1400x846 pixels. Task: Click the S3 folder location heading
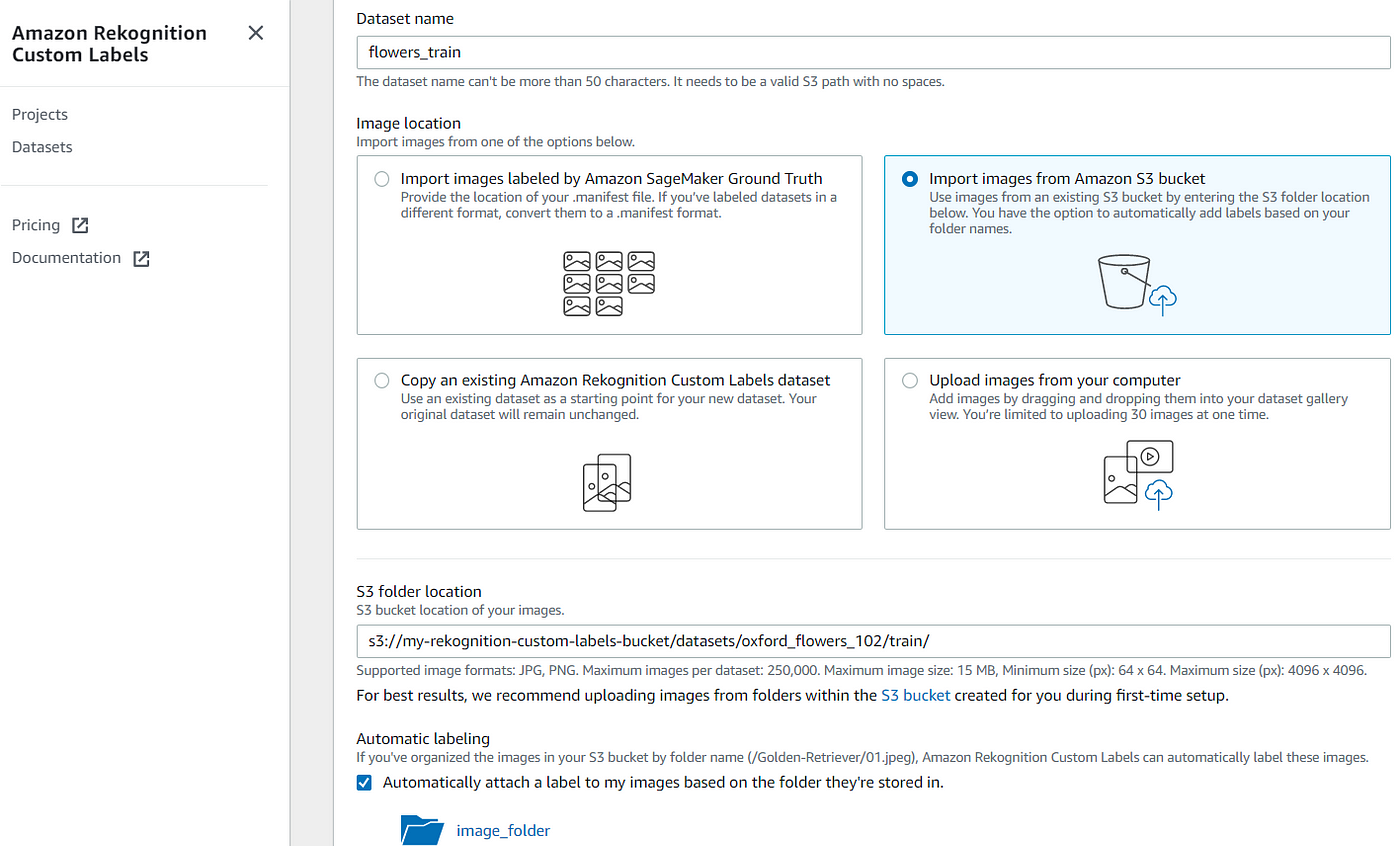pos(419,591)
